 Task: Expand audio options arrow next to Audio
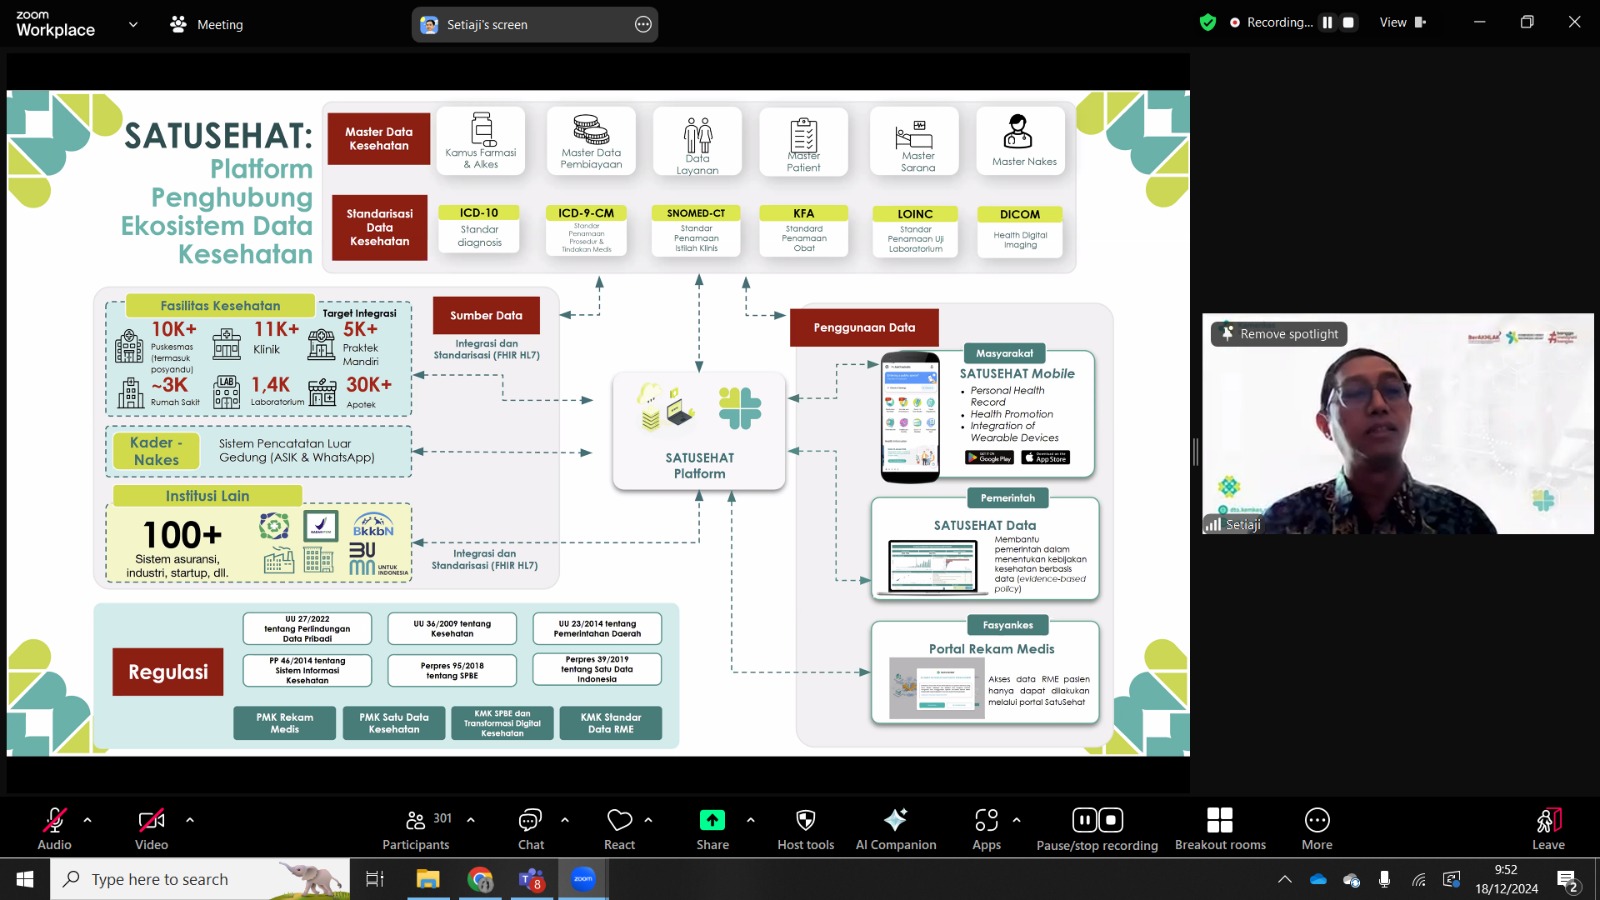[87, 820]
